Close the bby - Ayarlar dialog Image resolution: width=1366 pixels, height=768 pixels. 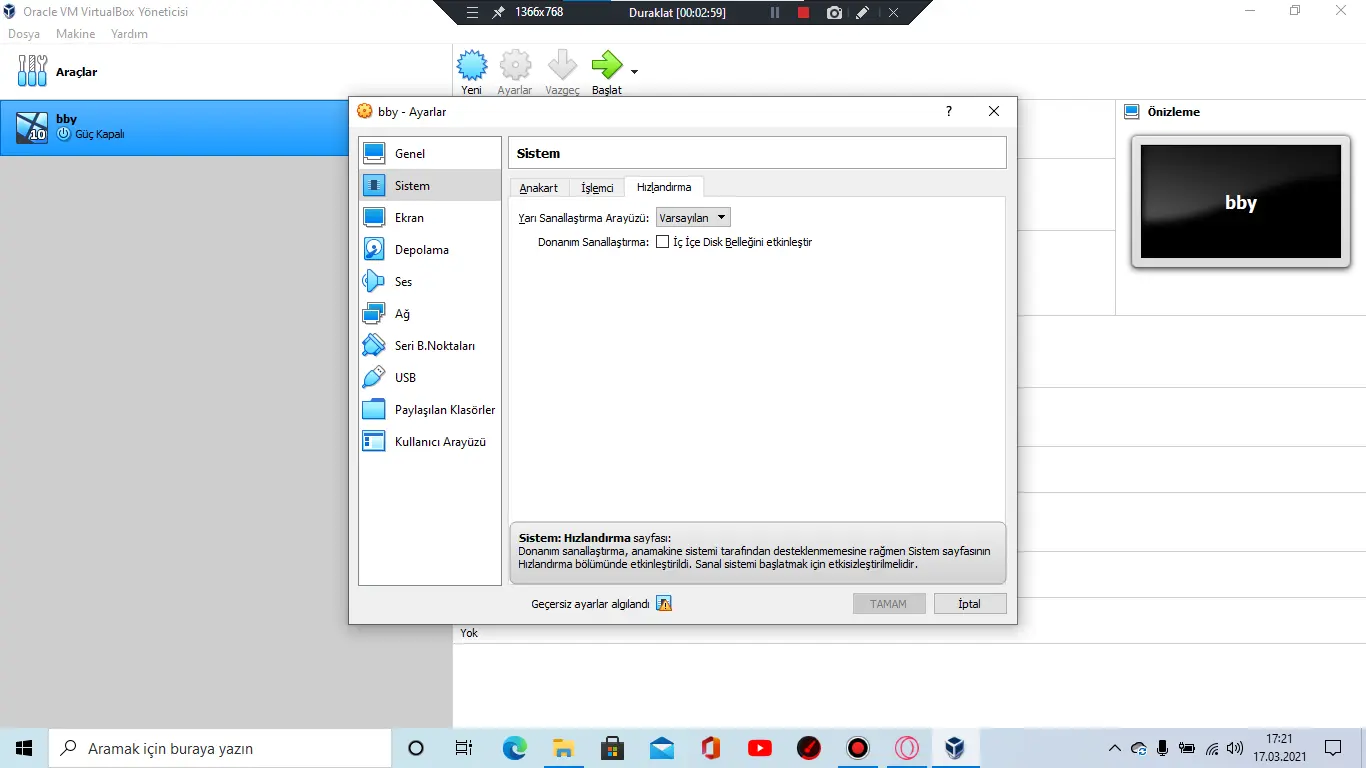point(994,112)
